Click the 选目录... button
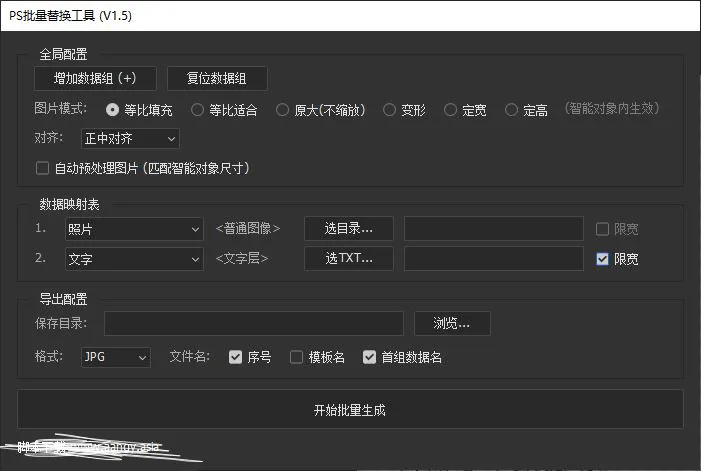 tap(349, 229)
